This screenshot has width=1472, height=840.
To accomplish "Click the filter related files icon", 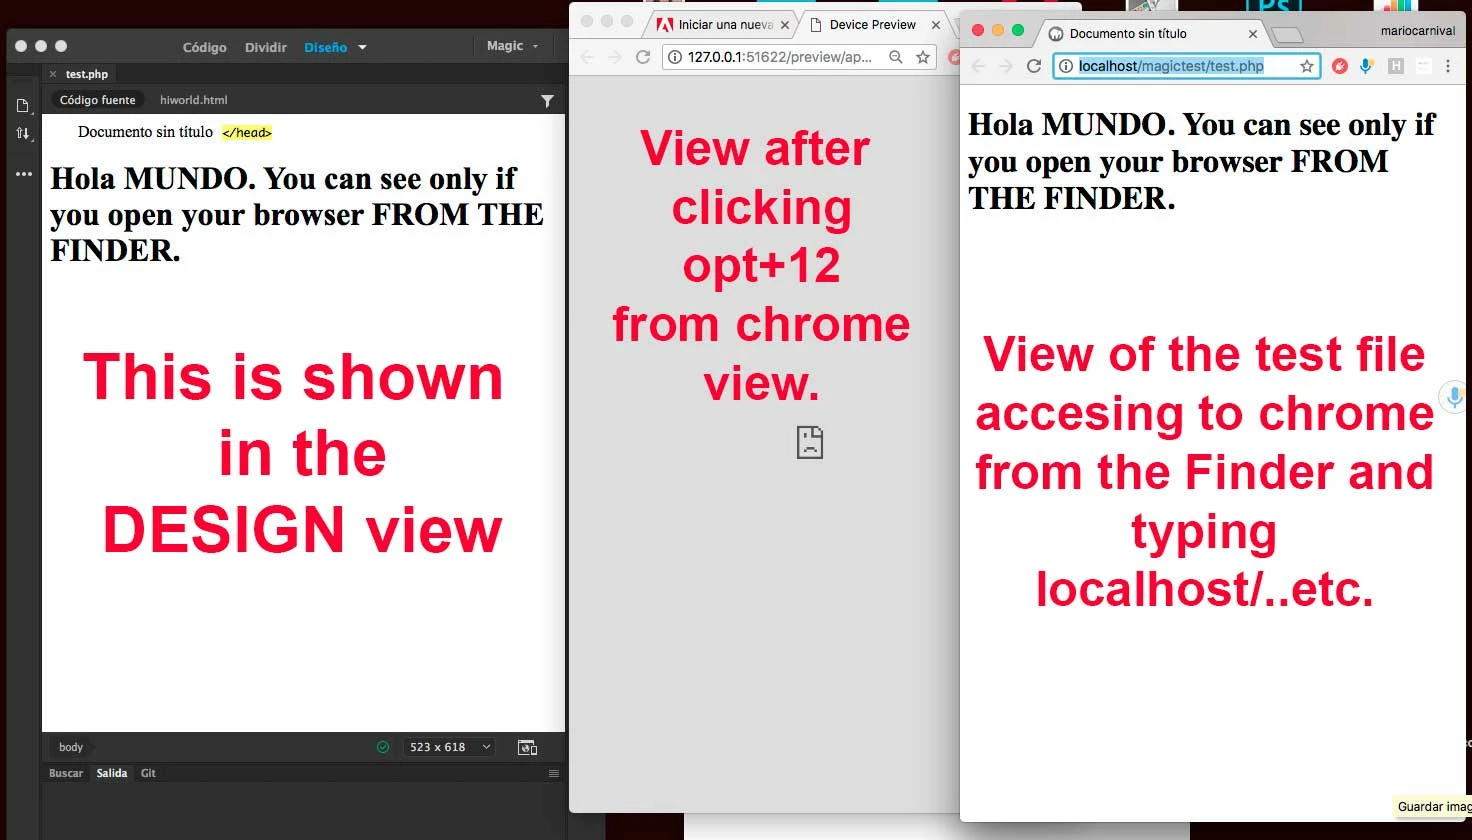I will click(547, 101).
